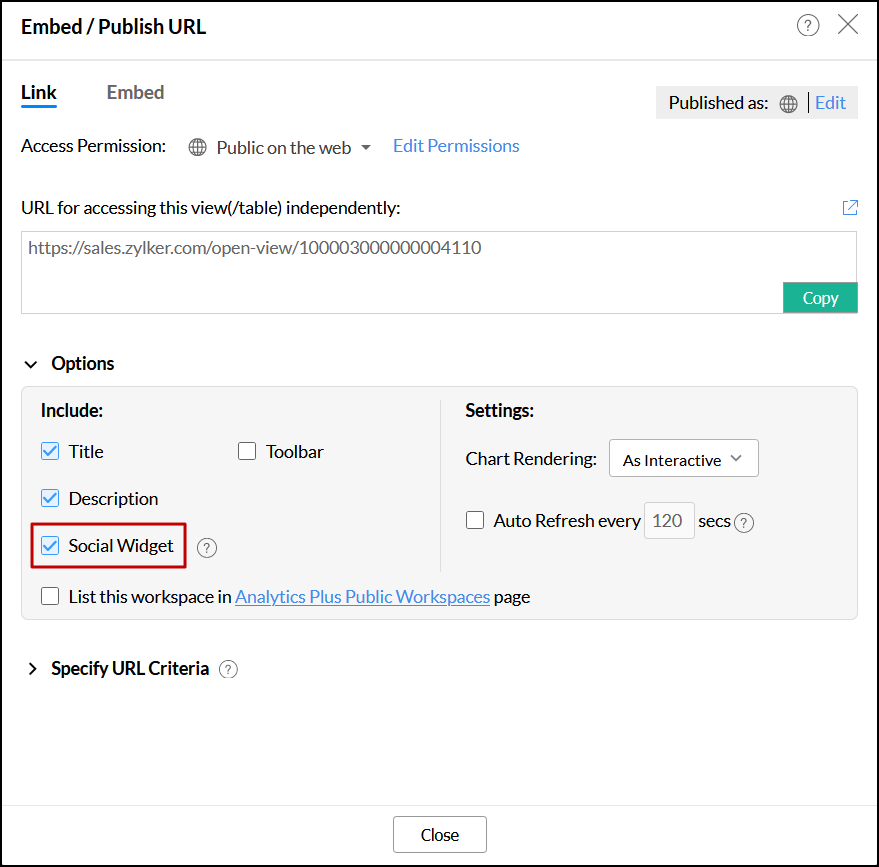Viewport: 879px width, 867px height.
Task: Enable the Toolbar checkbox
Action: (247, 451)
